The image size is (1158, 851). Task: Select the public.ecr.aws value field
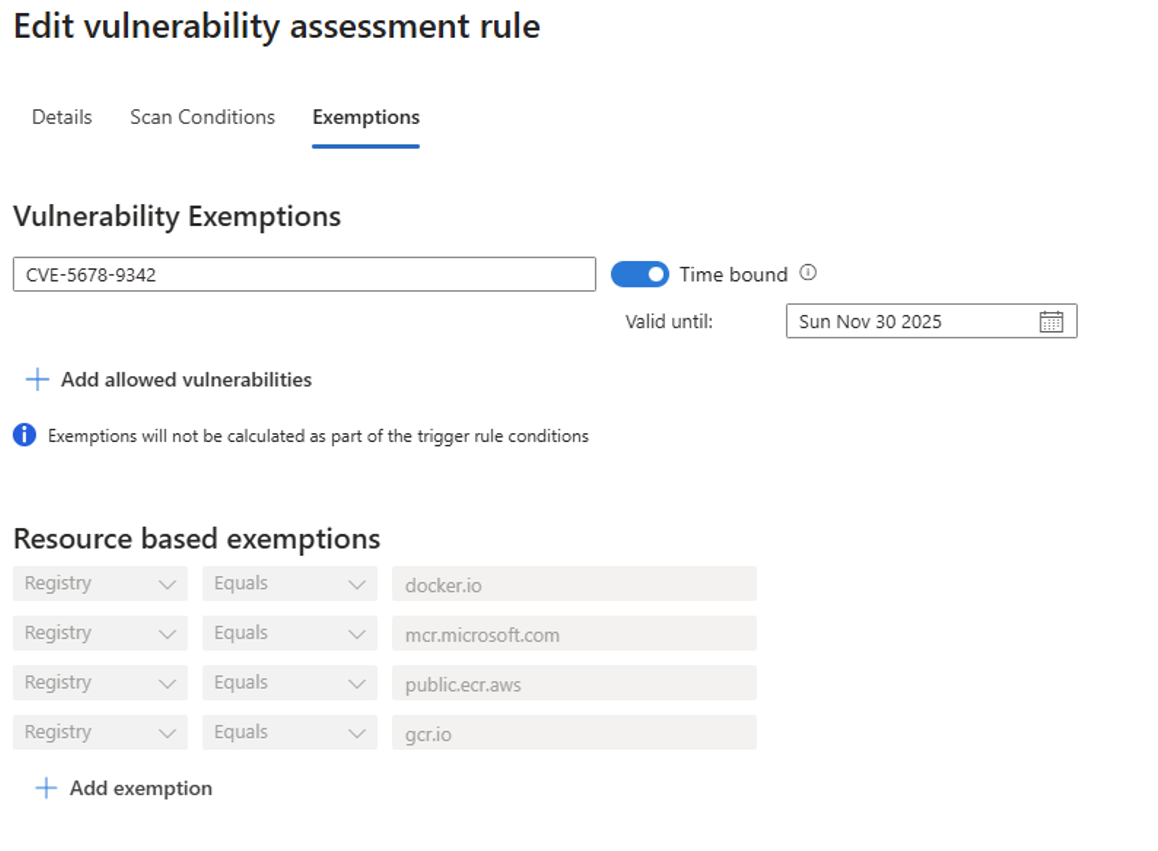tap(574, 684)
